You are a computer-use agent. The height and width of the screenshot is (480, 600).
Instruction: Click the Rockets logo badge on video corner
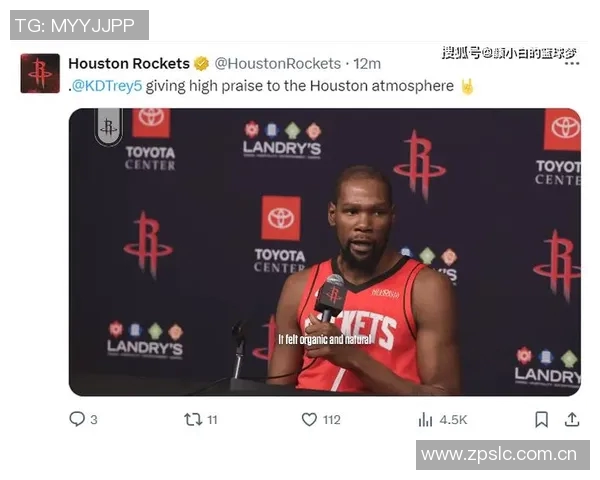(x=109, y=127)
